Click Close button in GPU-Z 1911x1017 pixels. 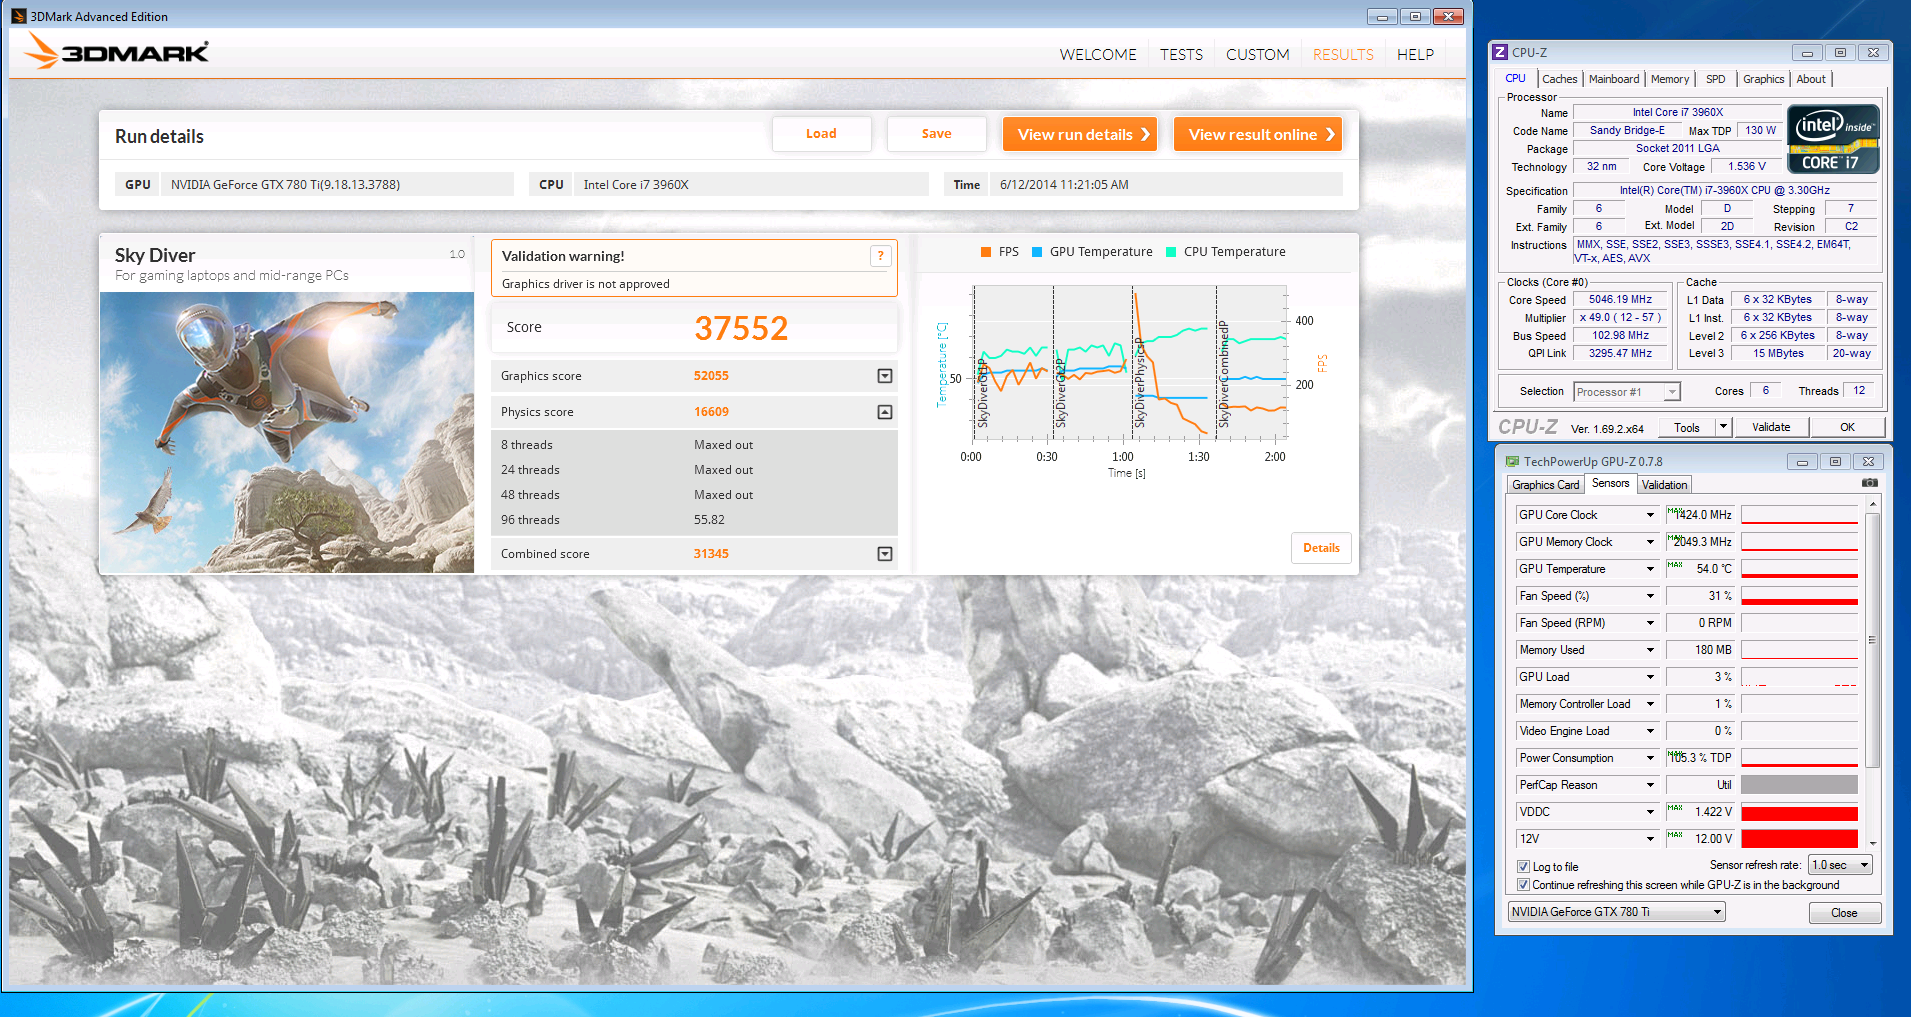point(1844,913)
